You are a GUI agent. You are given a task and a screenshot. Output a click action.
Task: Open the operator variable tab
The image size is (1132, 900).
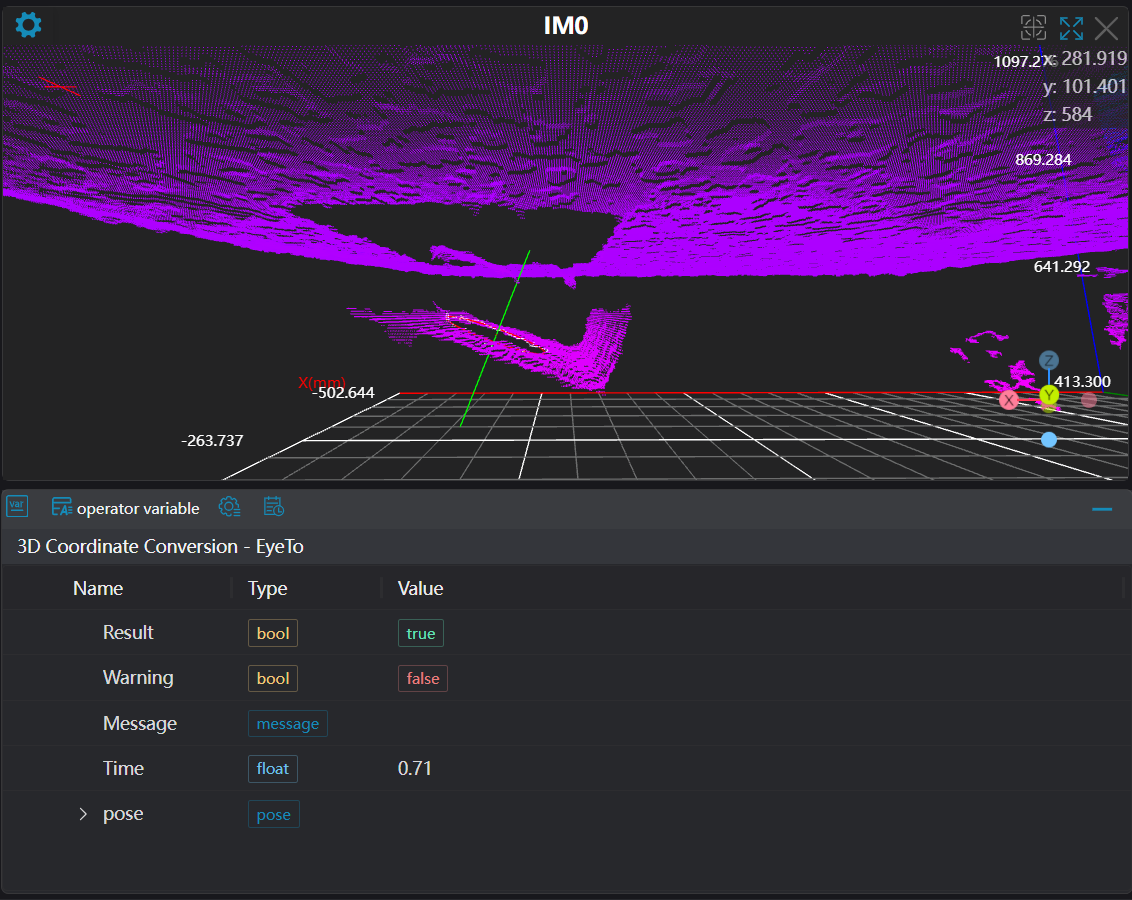pos(126,508)
